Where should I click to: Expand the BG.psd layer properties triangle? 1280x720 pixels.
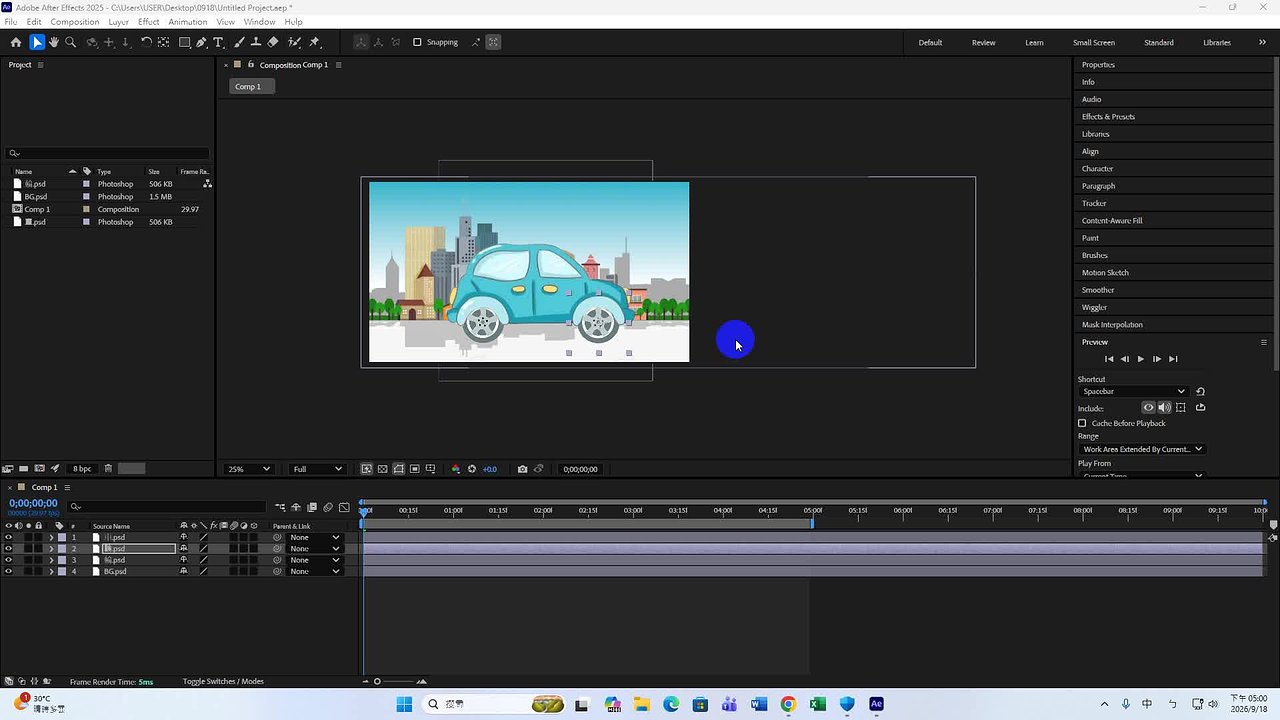(x=51, y=571)
